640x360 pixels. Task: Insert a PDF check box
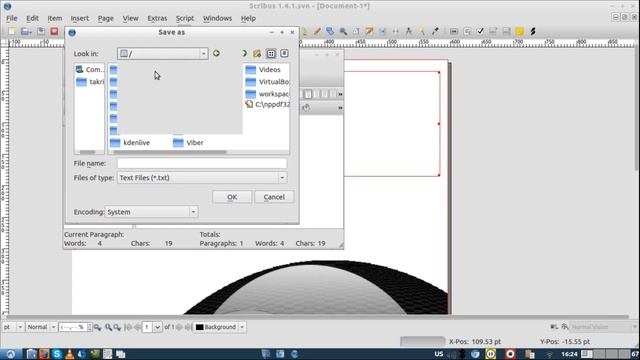click(x=480, y=31)
